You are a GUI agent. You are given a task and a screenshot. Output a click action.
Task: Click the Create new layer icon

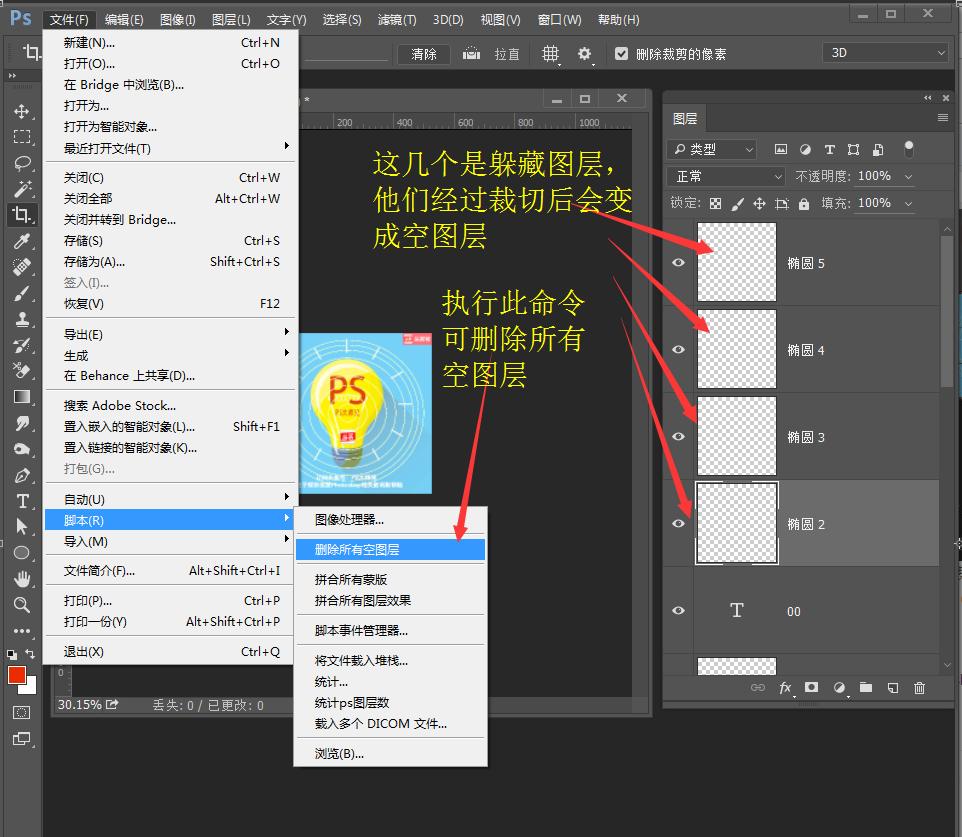[892, 688]
